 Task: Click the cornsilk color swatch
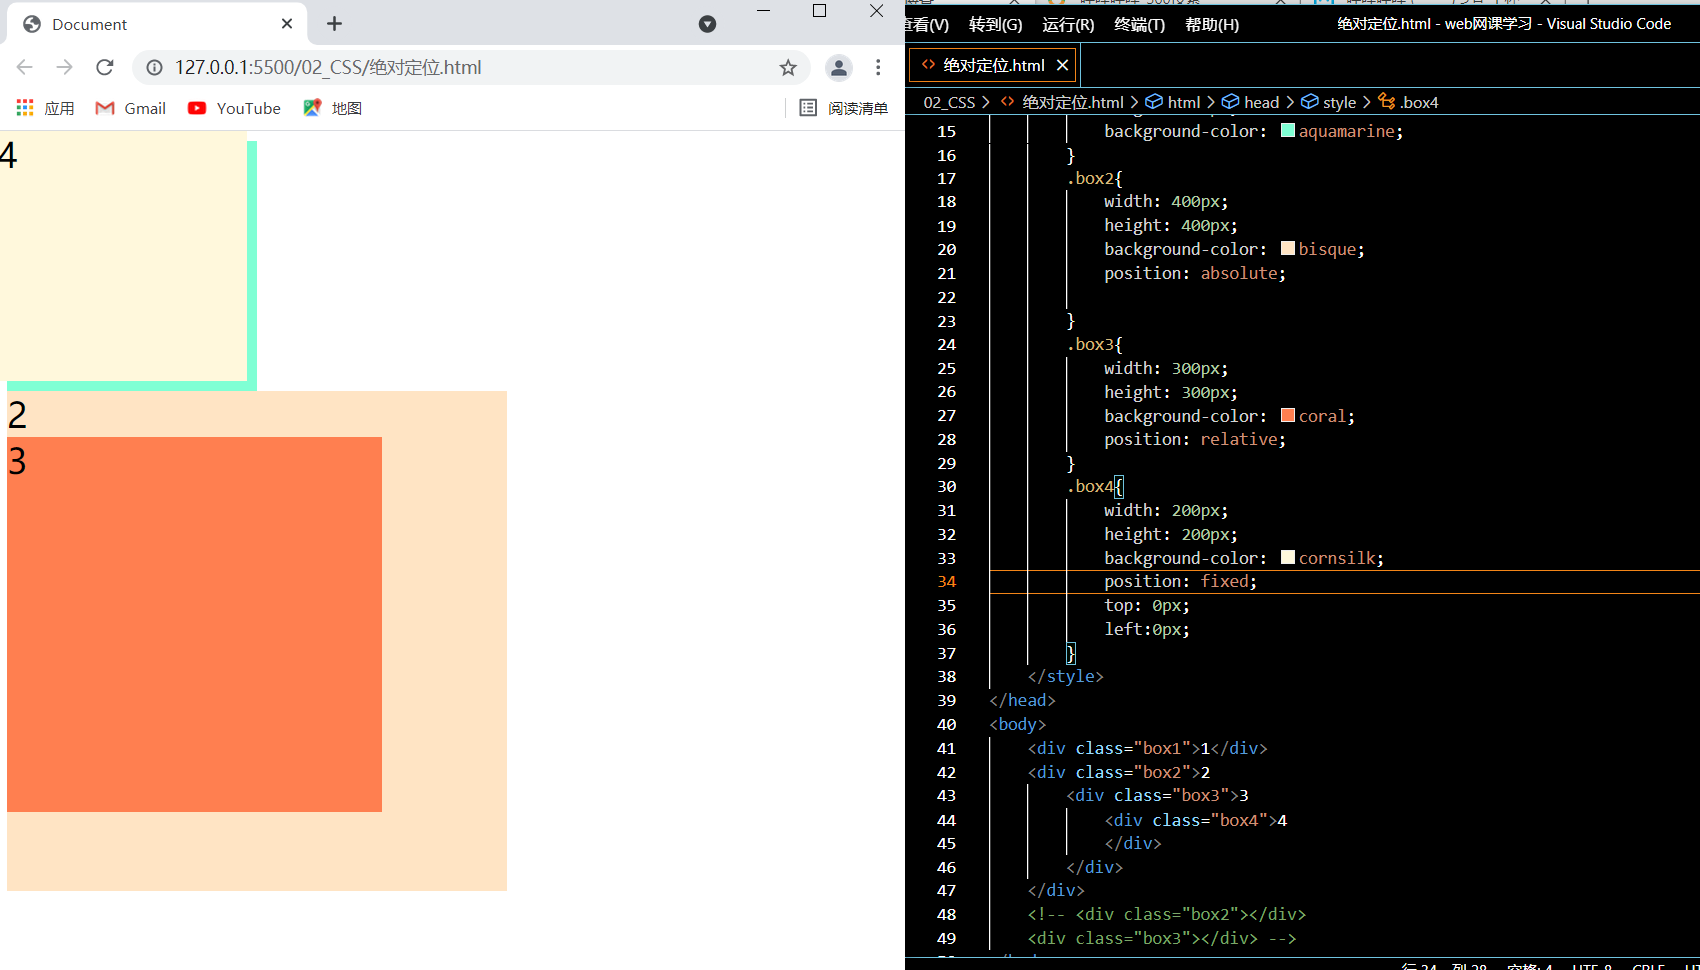[1288, 557]
